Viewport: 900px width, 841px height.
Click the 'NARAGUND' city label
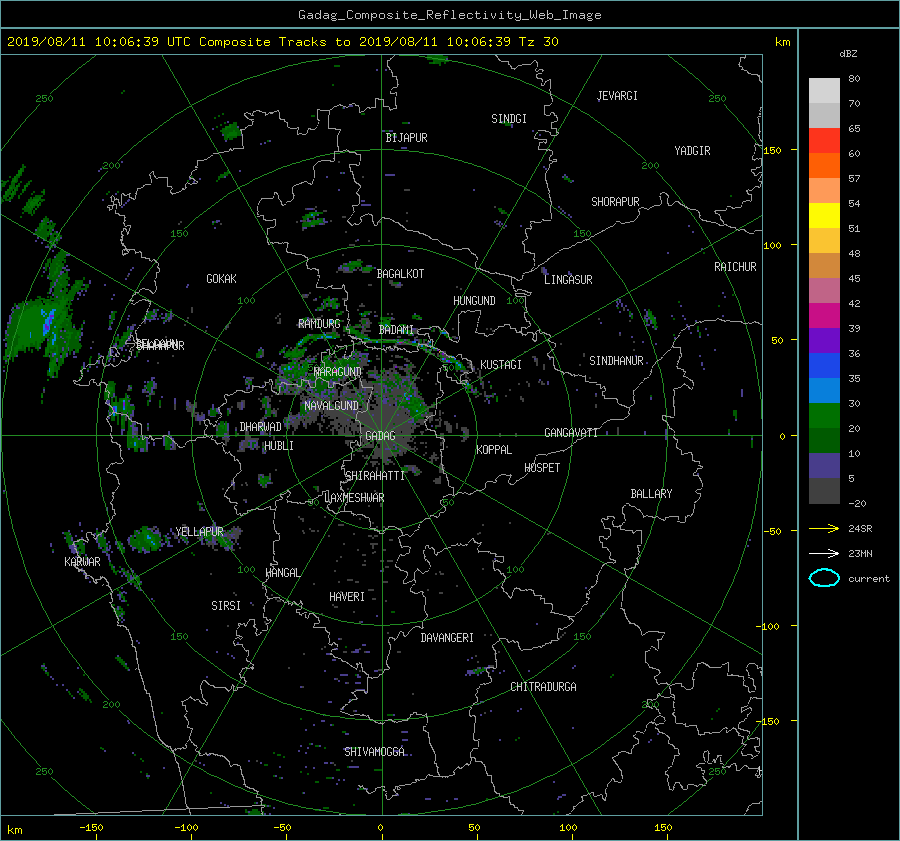pyautogui.click(x=338, y=371)
